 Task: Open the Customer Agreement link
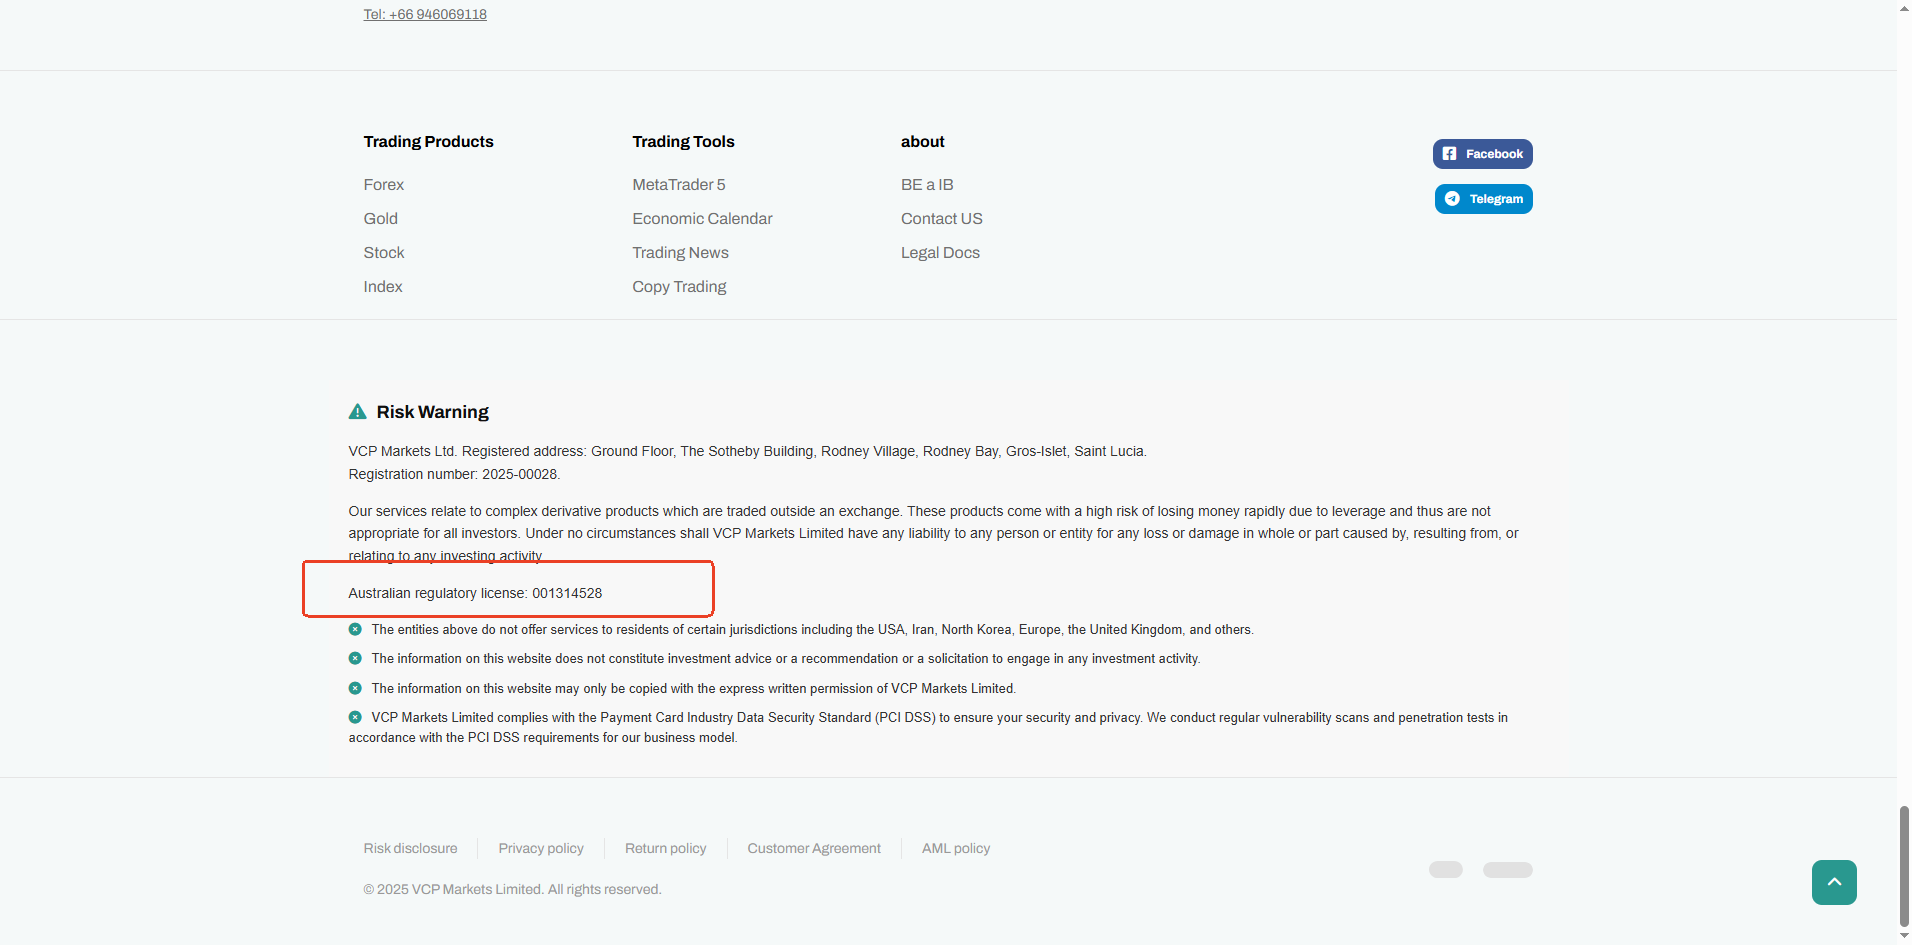(814, 848)
